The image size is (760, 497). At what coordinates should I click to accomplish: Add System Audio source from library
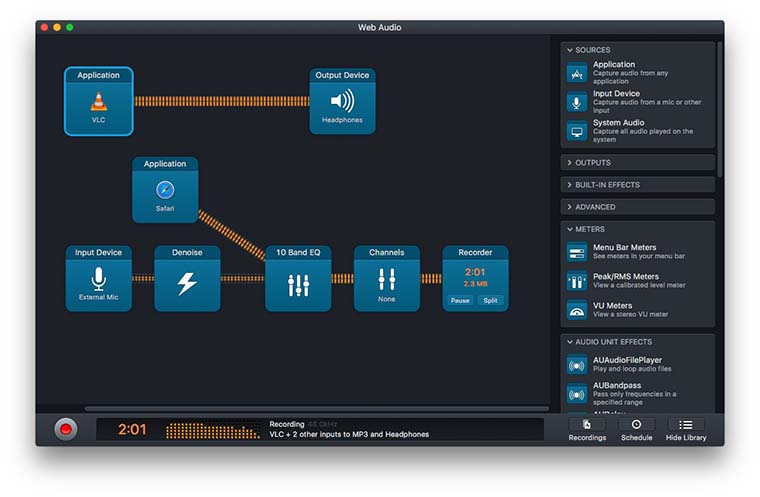(637, 130)
